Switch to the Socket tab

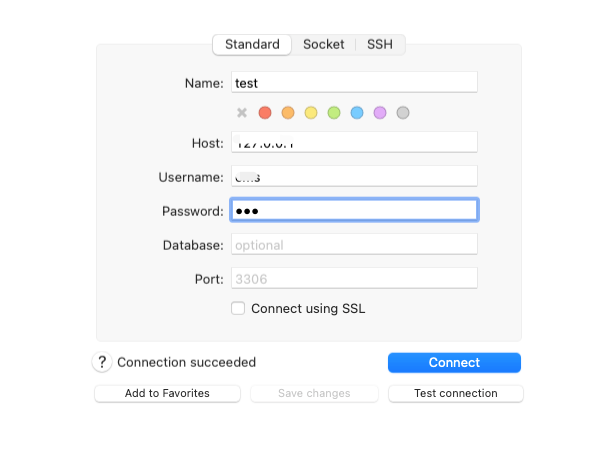coord(323,44)
